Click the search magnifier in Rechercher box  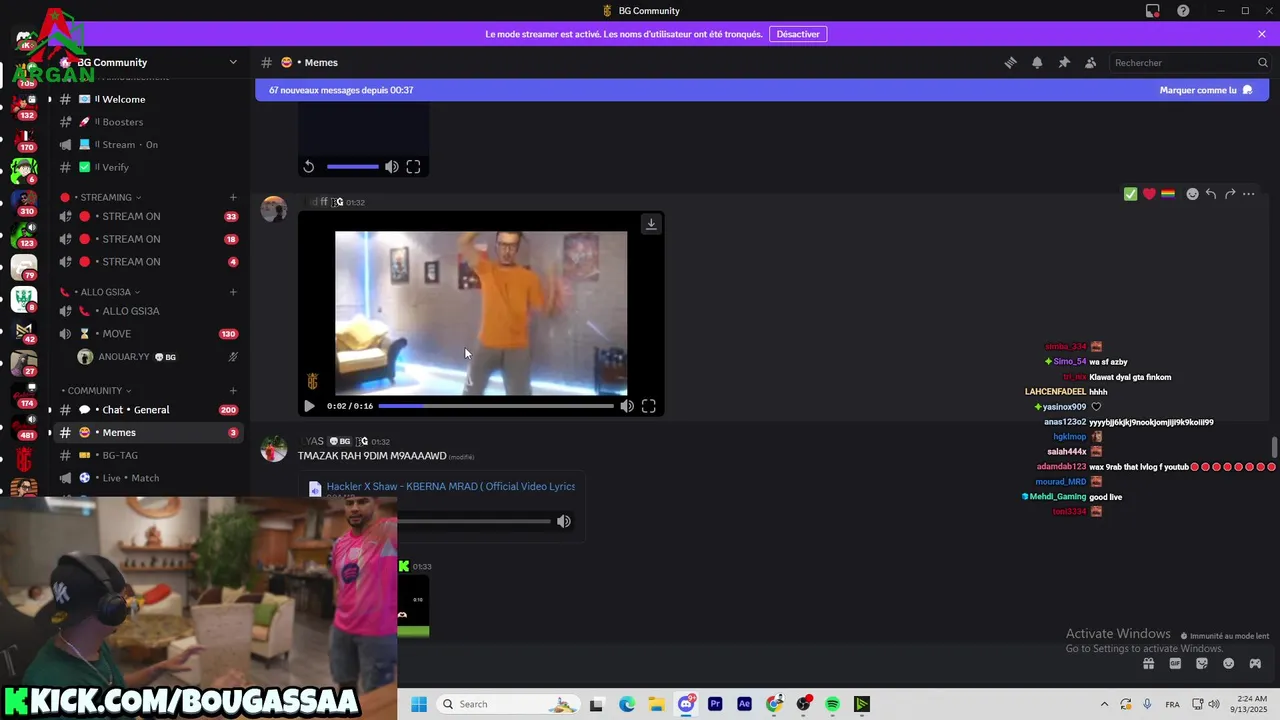(x=1262, y=62)
